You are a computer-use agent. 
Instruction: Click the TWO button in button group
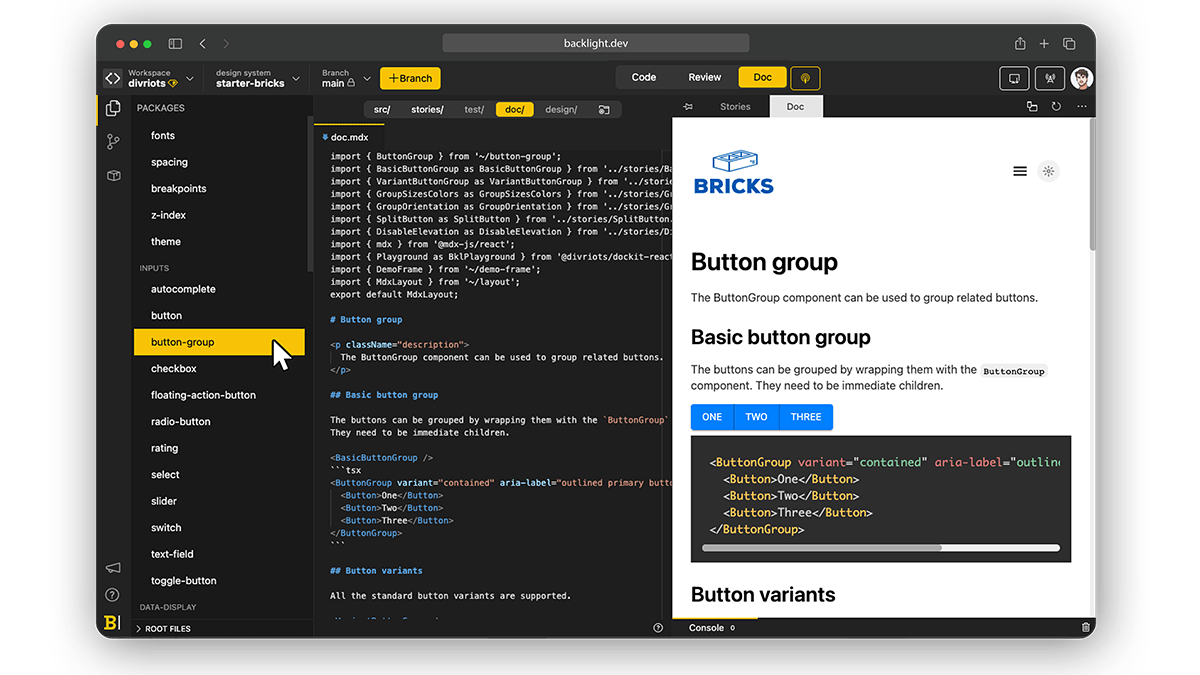pos(756,417)
